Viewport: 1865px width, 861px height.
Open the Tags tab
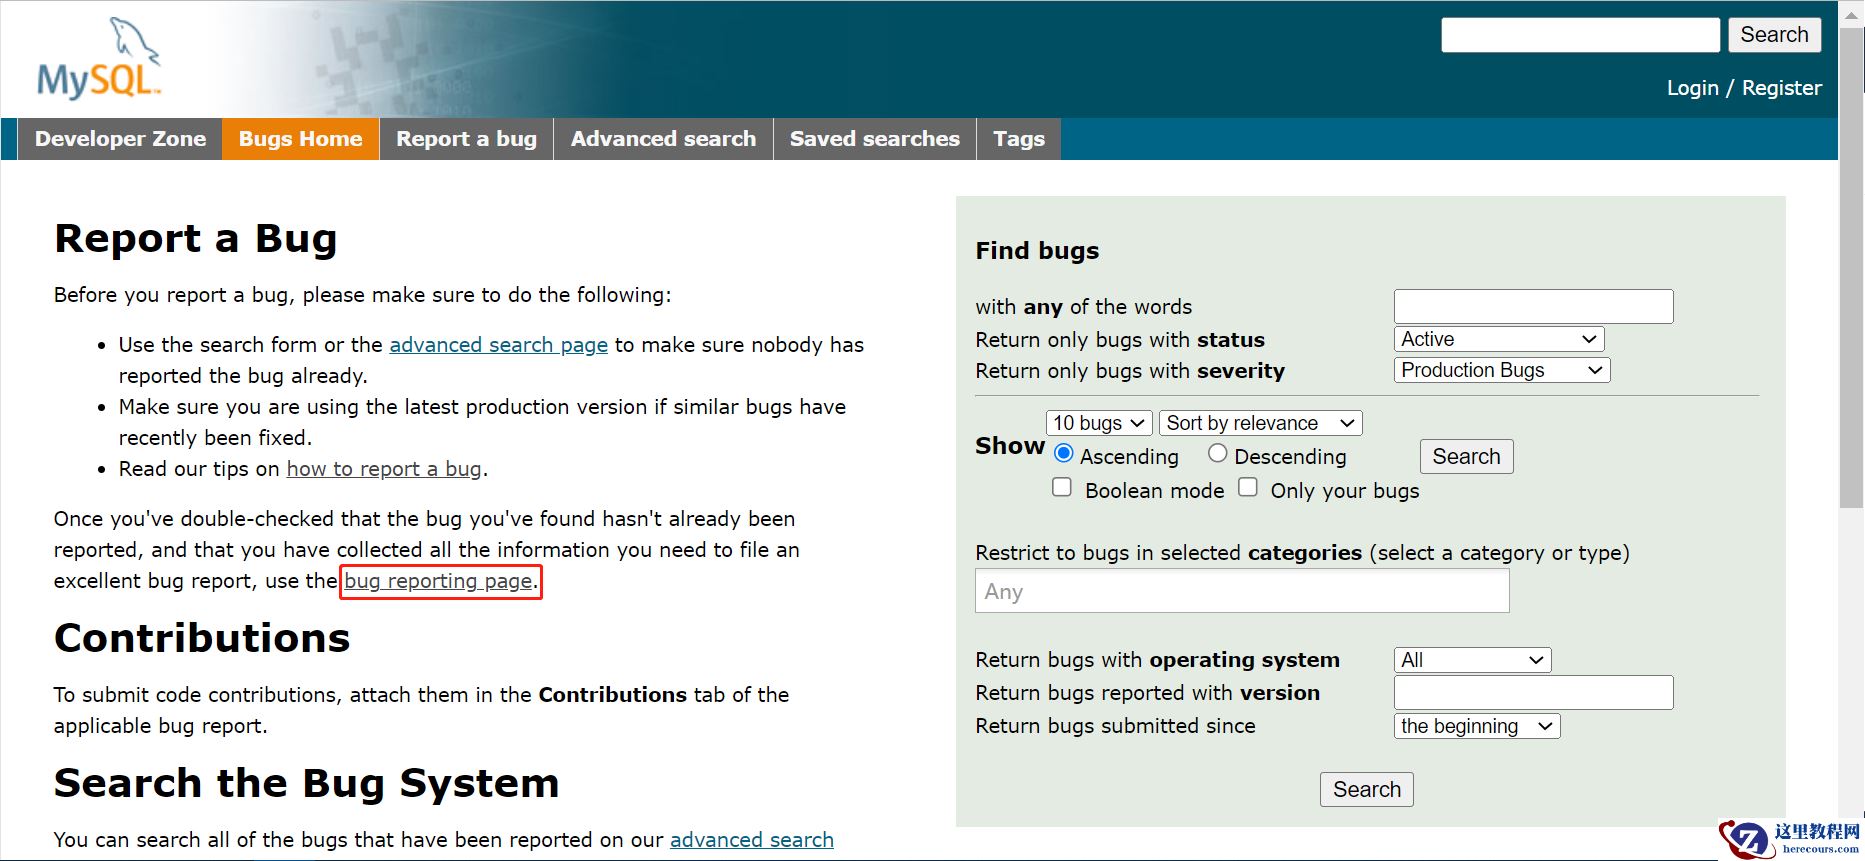click(1019, 139)
